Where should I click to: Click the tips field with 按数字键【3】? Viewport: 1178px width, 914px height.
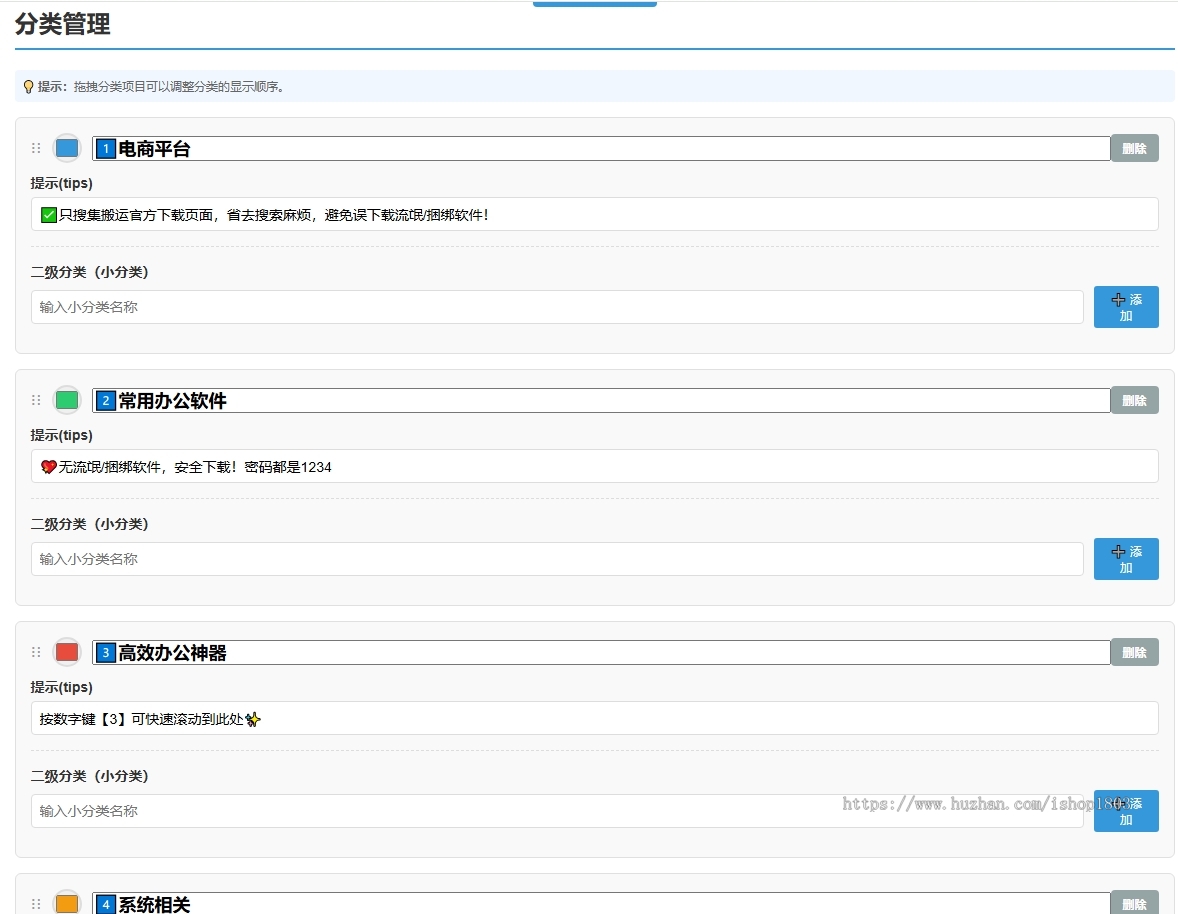594,718
